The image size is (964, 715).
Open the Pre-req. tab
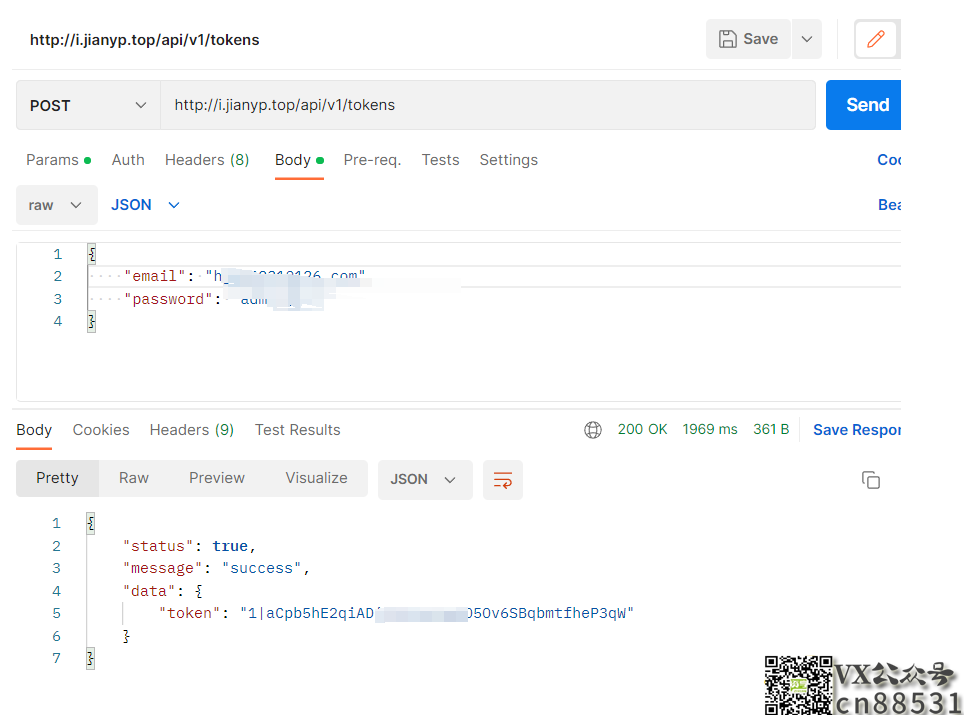pyautogui.click(x=372, y=160)
